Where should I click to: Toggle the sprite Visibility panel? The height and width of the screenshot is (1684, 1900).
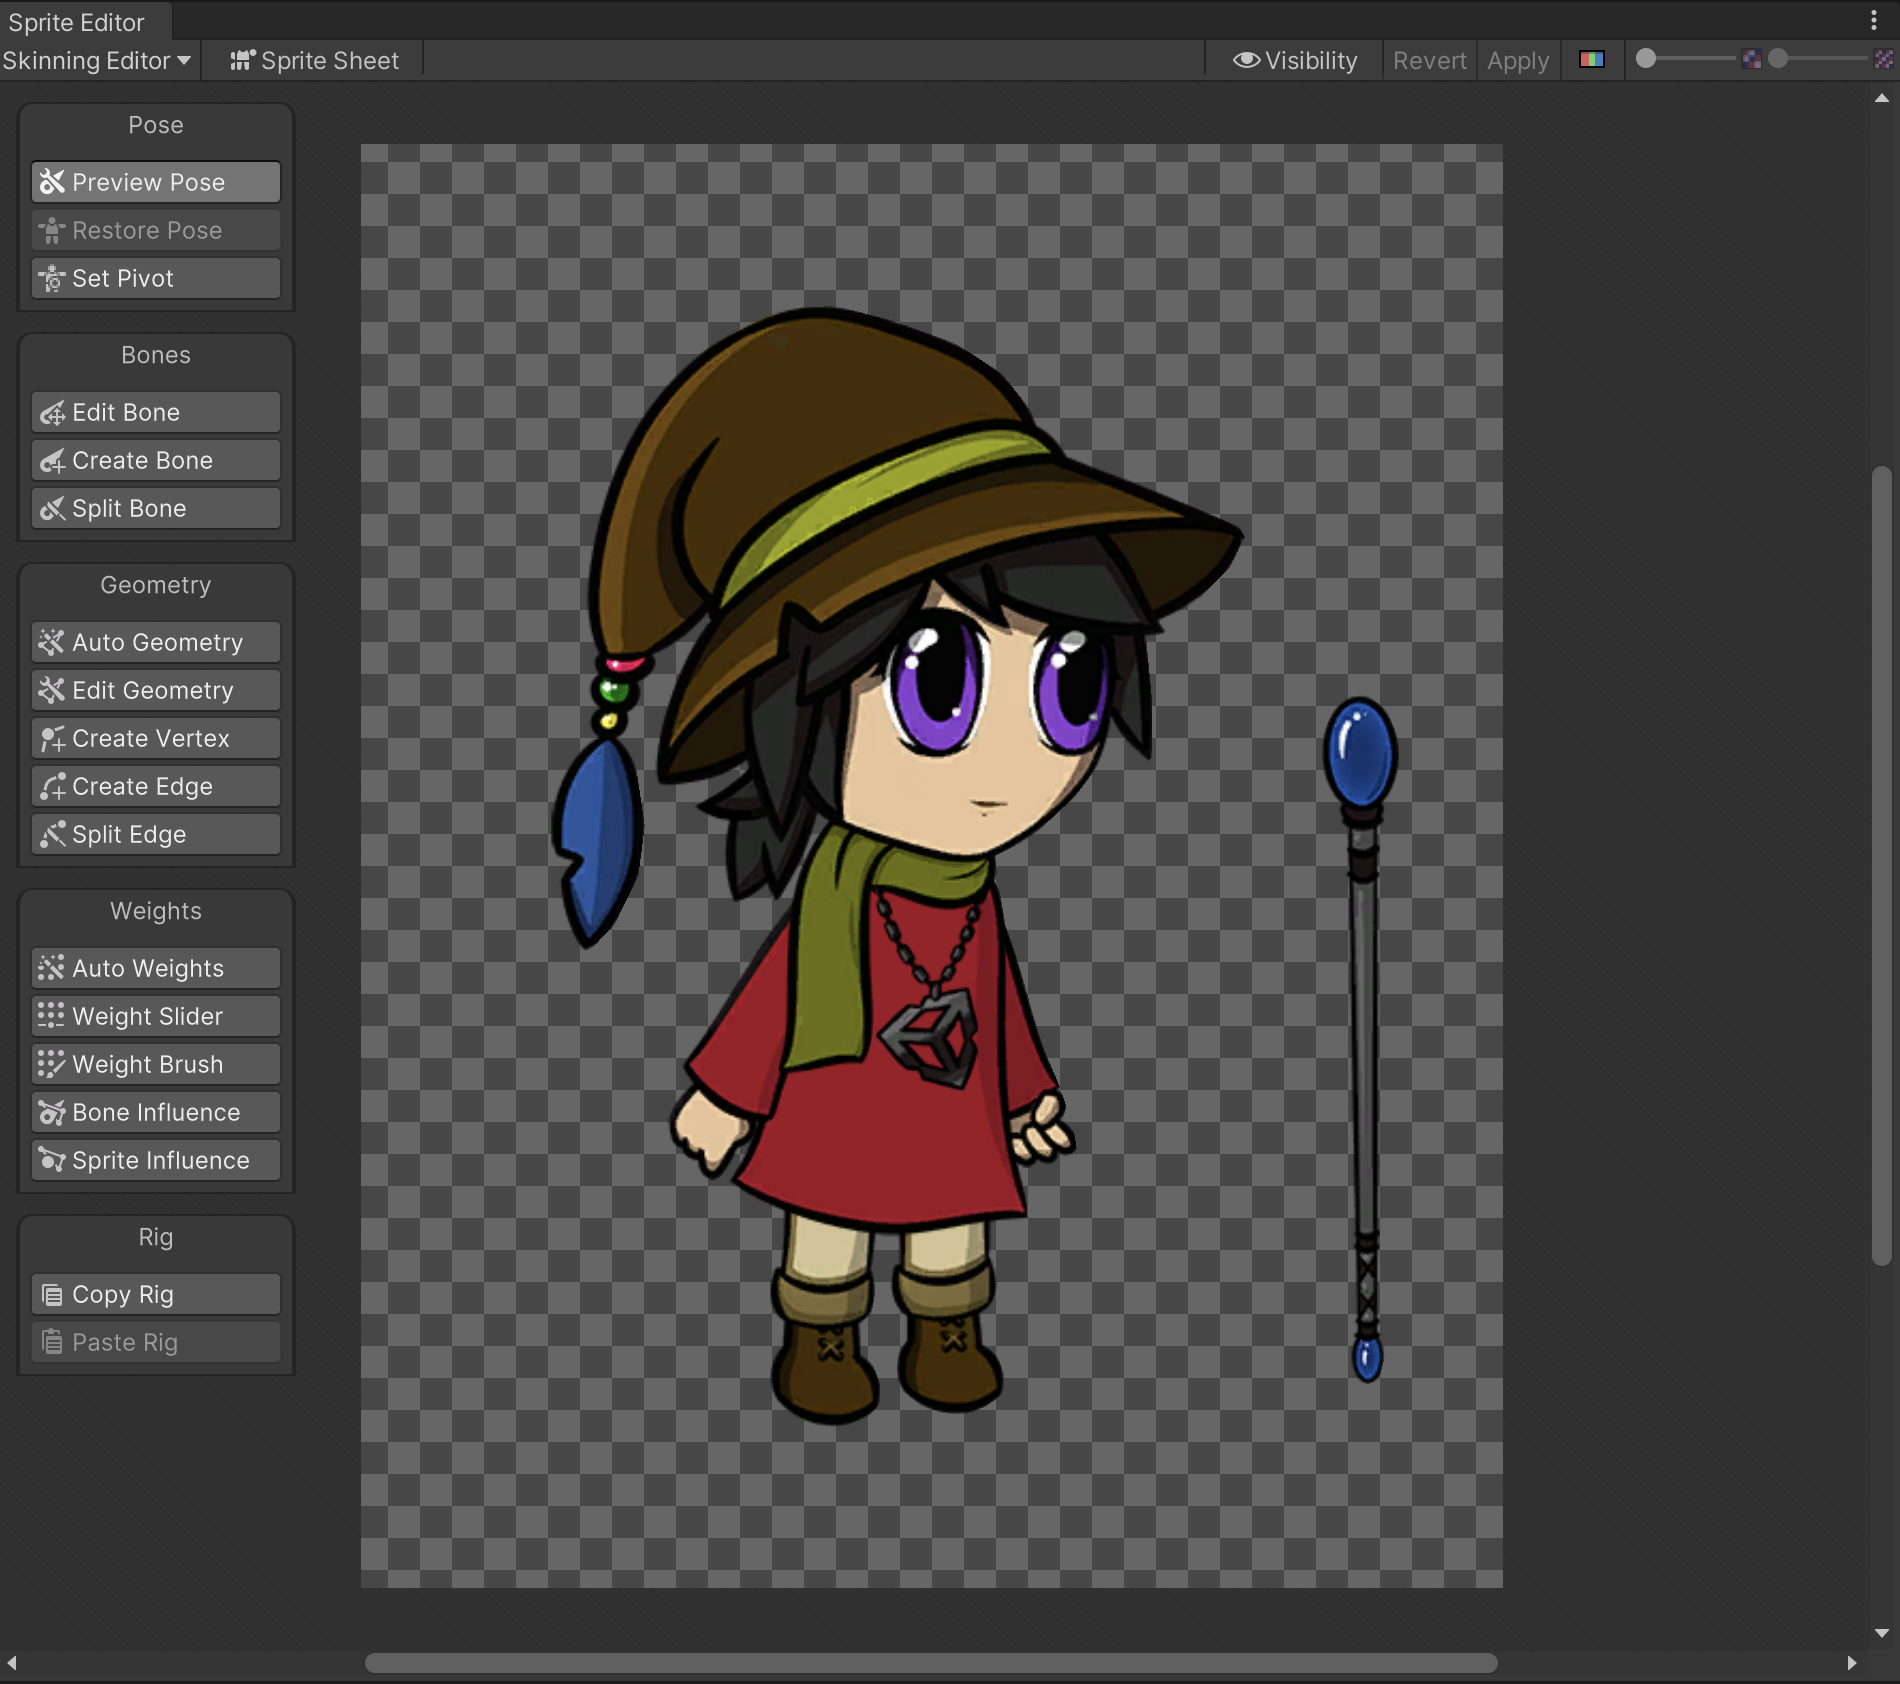tap(1294, 60)
